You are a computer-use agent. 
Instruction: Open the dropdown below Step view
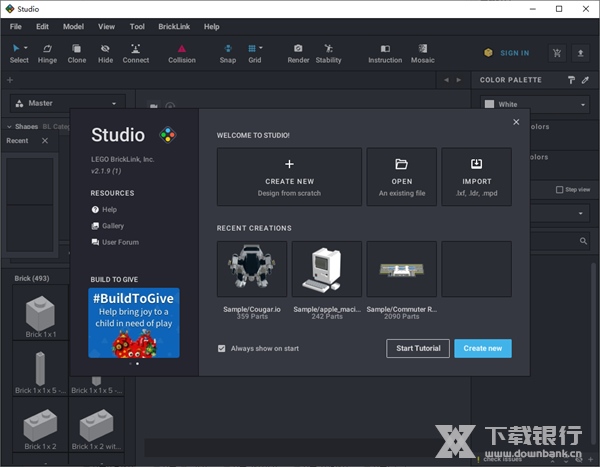[x=580, y=213]
